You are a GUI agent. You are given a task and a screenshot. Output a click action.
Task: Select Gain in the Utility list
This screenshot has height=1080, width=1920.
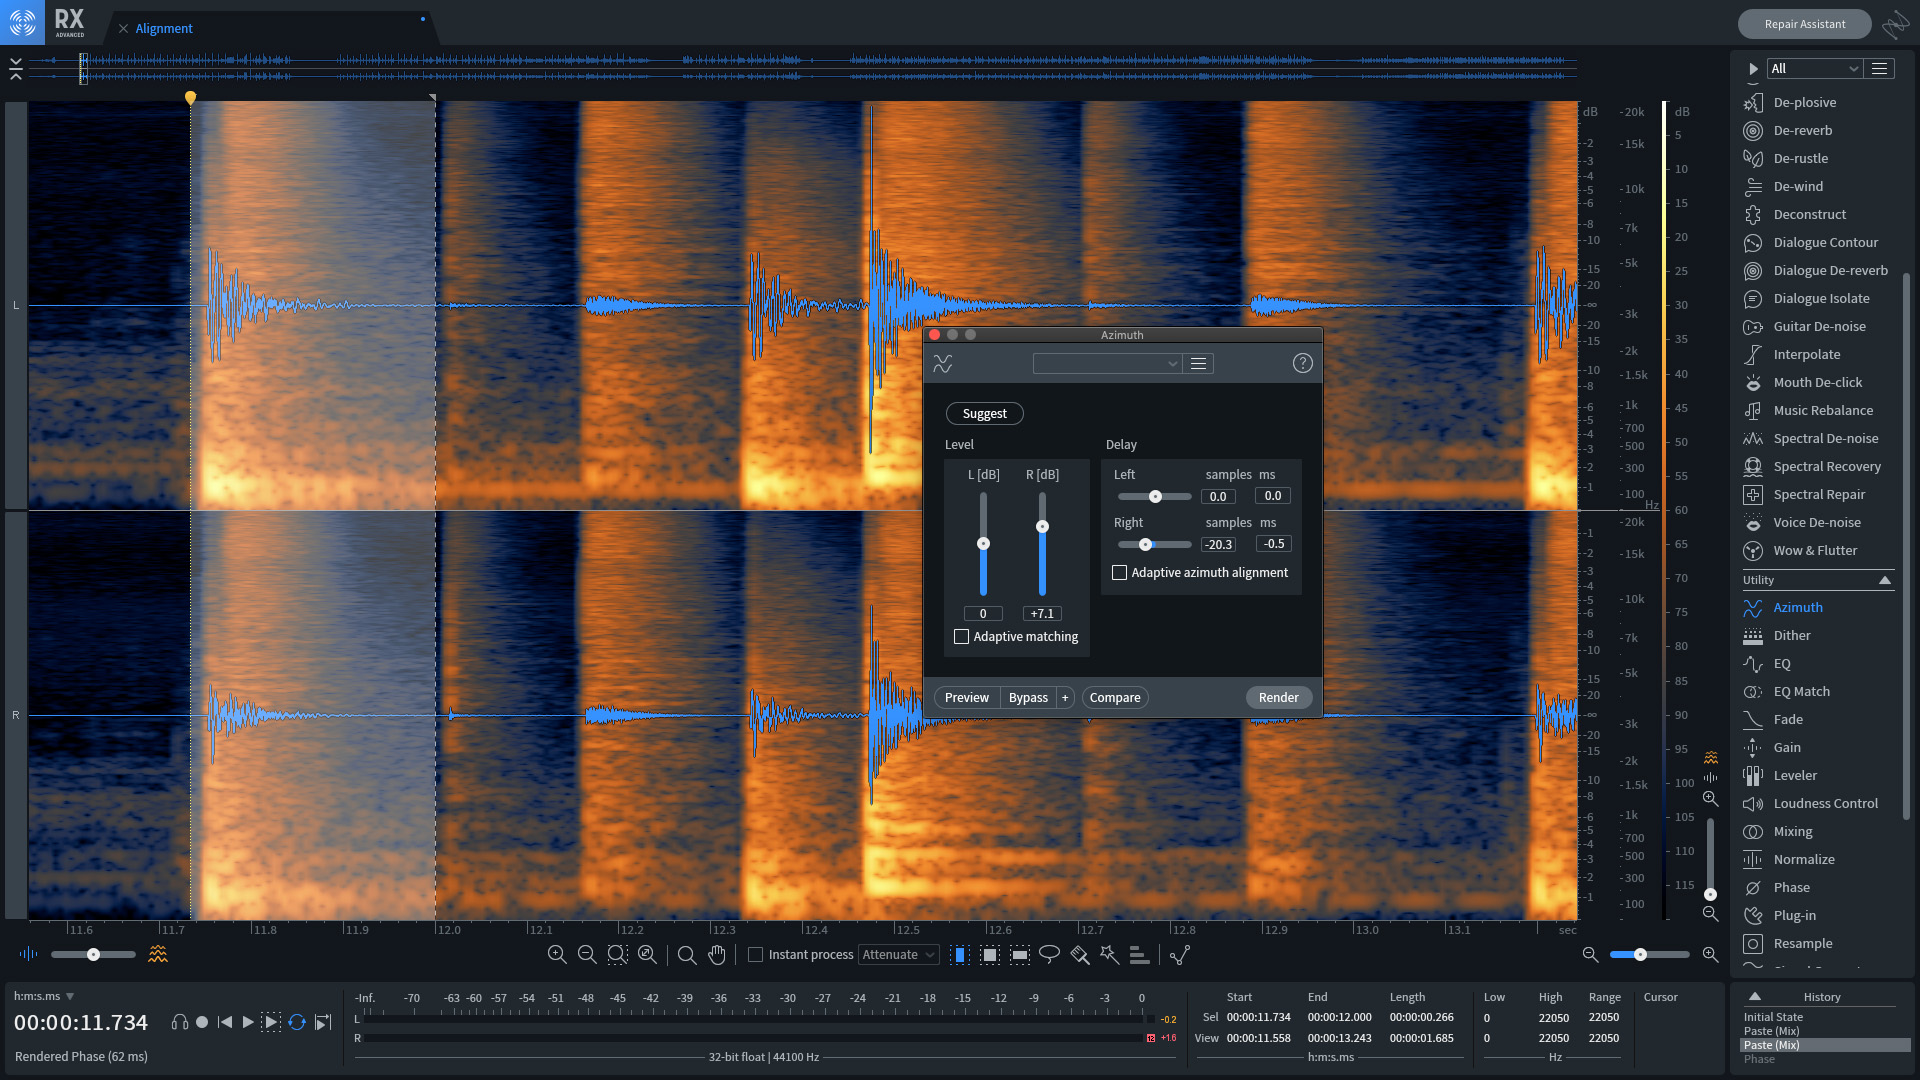pyautogui.click(x=1786, y=747)
